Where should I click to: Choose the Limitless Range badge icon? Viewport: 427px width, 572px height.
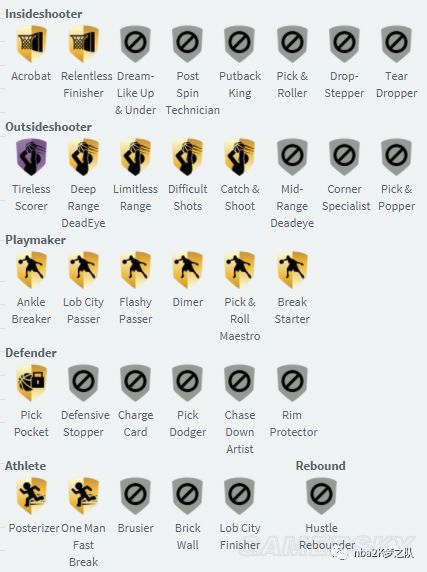pos(136,157)
